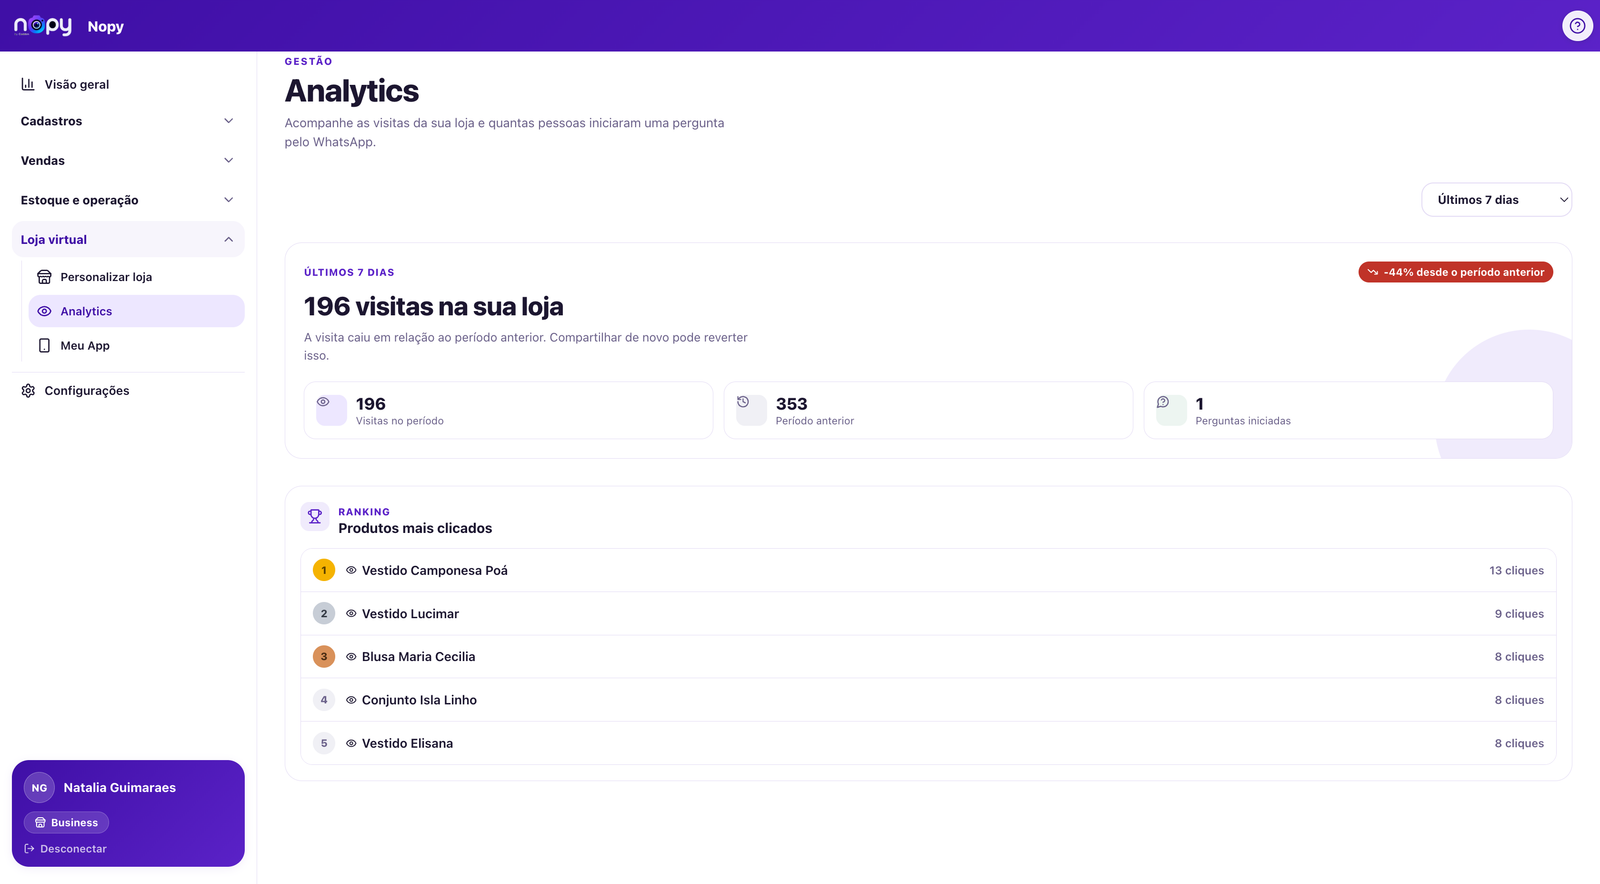This screenshot has height=884, width=1600.
Task: Click the Configurações gear icon
Action: pos(28,391)
